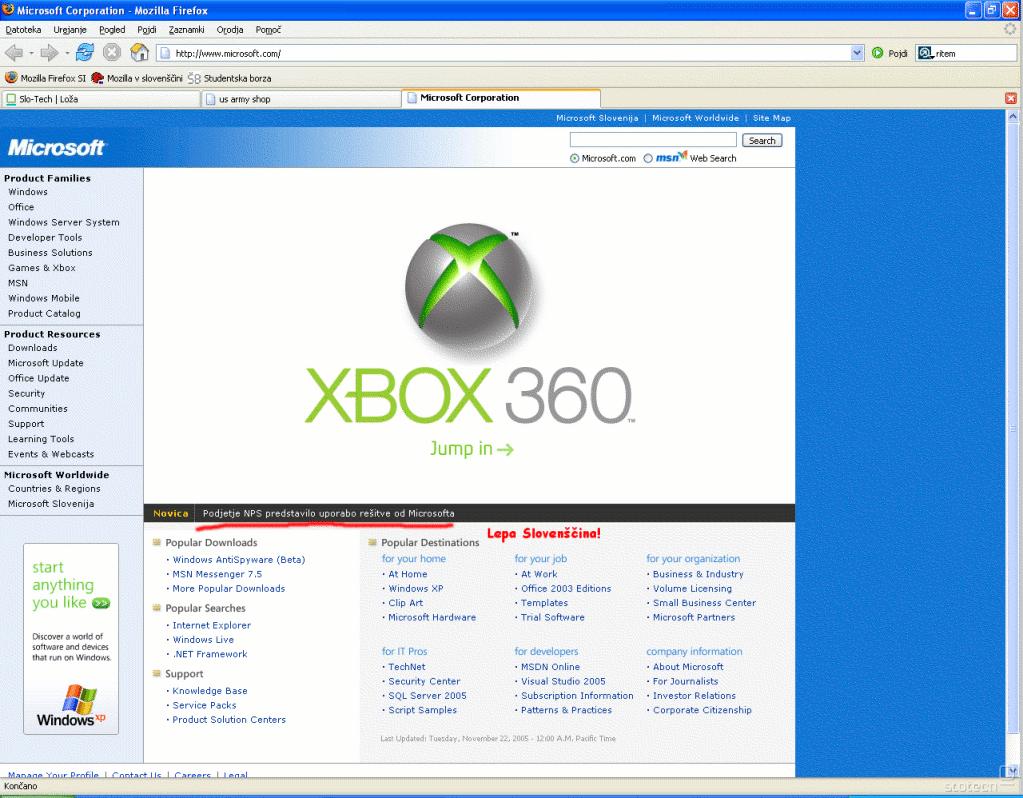Open the Windows Server System sidebar link
Screen dimensions: 1023x798
tap(64, 222)
